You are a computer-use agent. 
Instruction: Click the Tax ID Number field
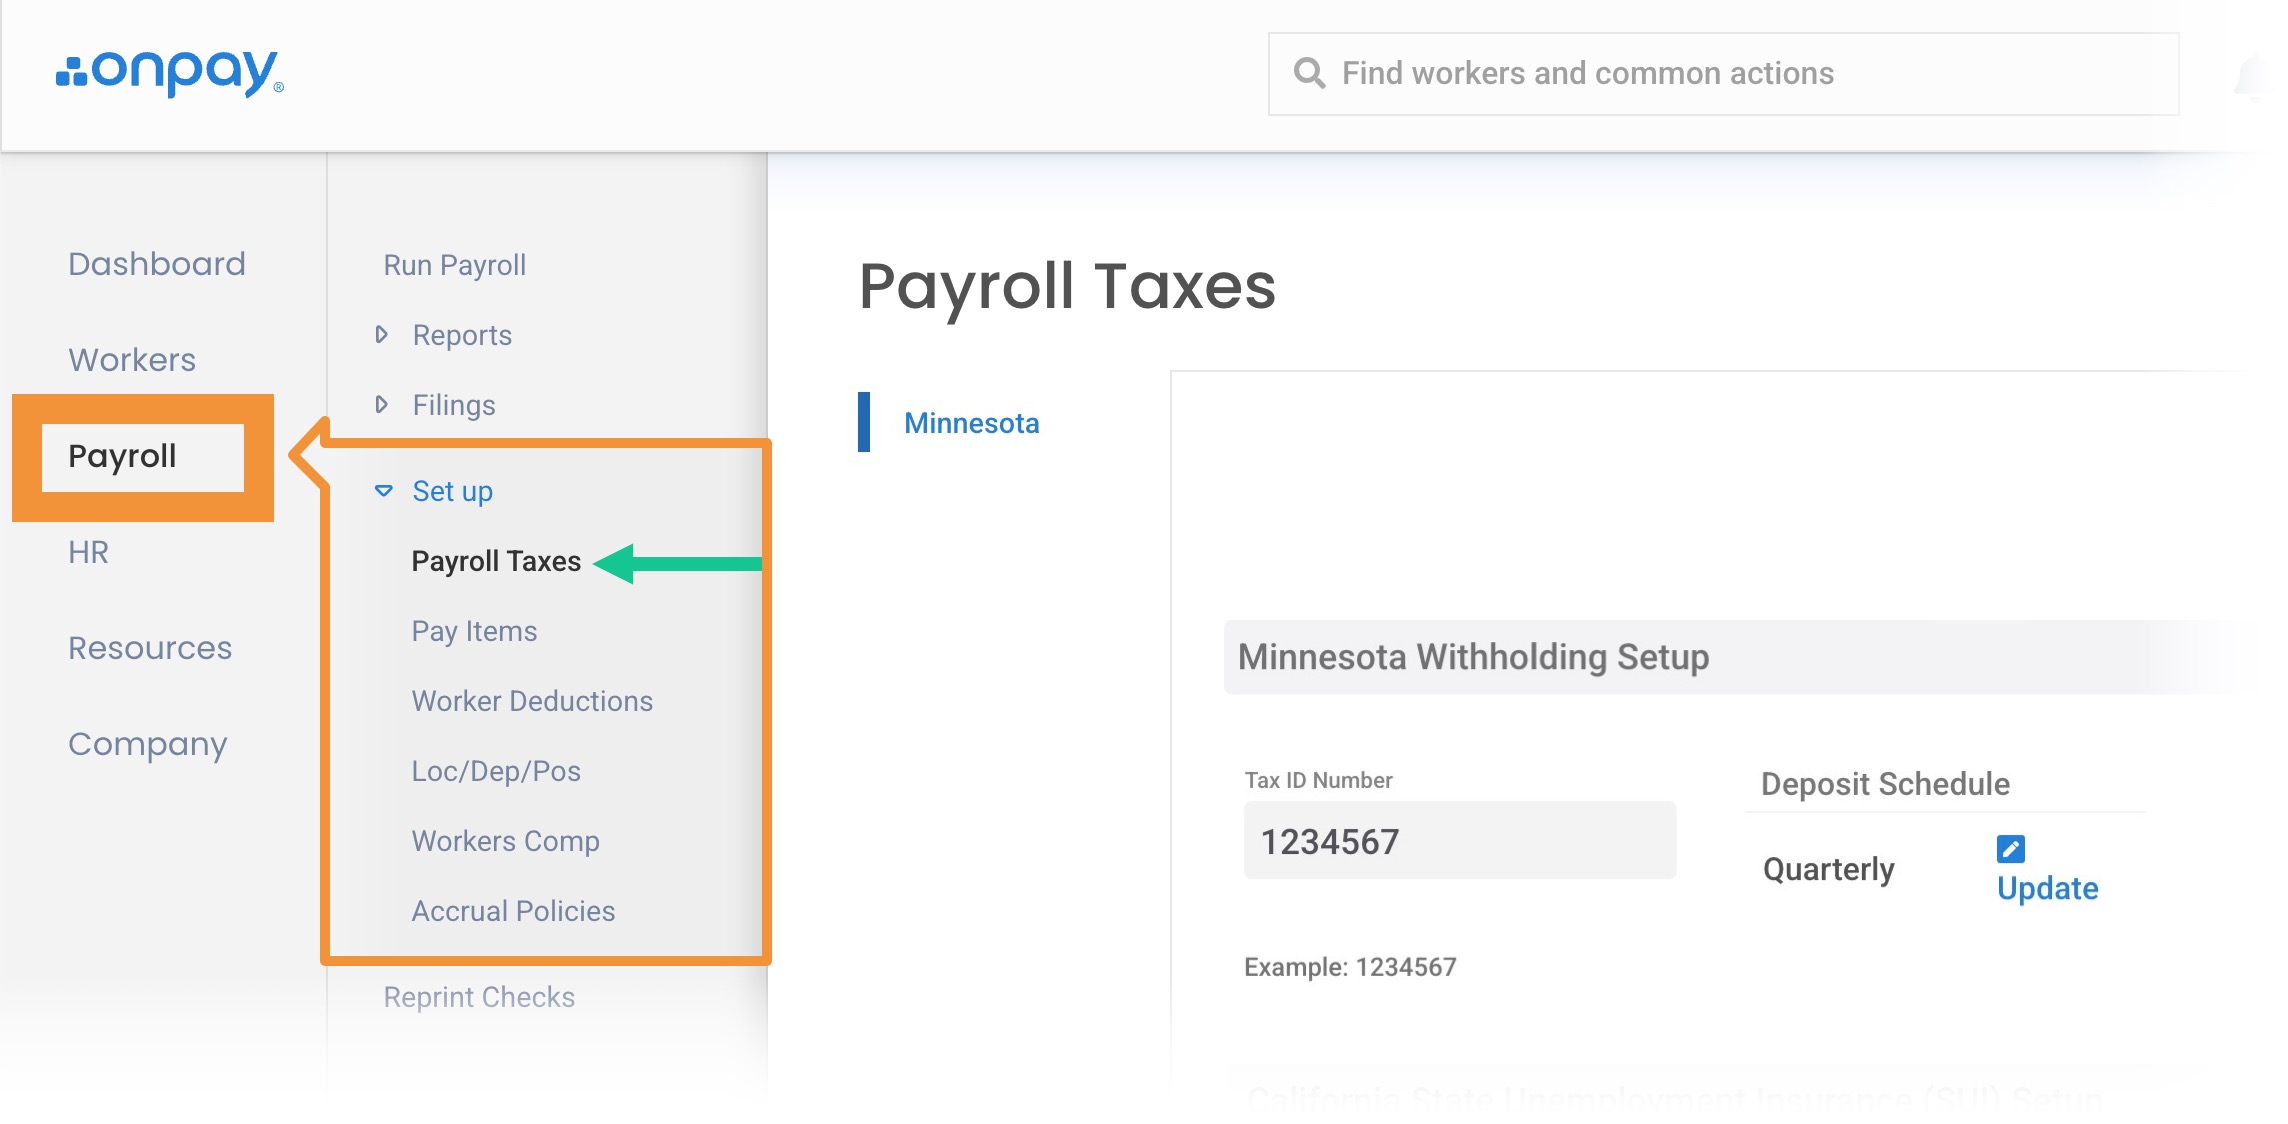pos(1458,841)
